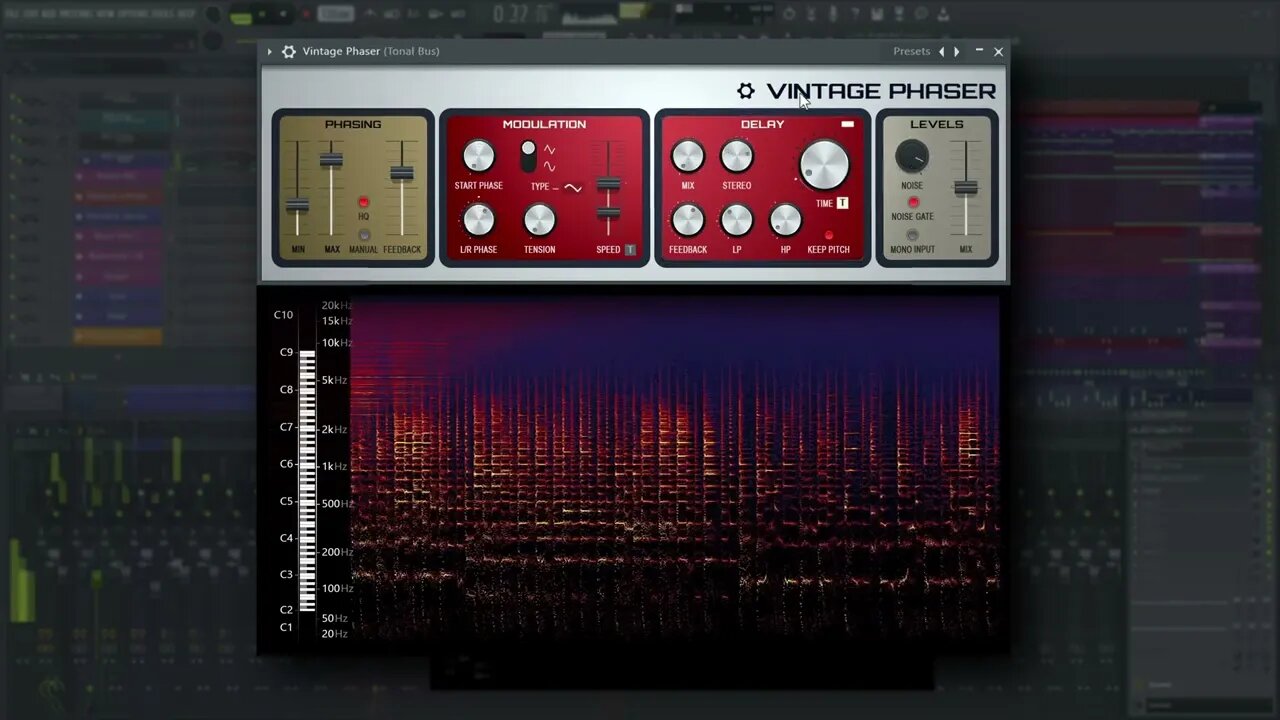Click the L/R PHASE knob
The image size is (1280, 720).
(x=478, y=220)
